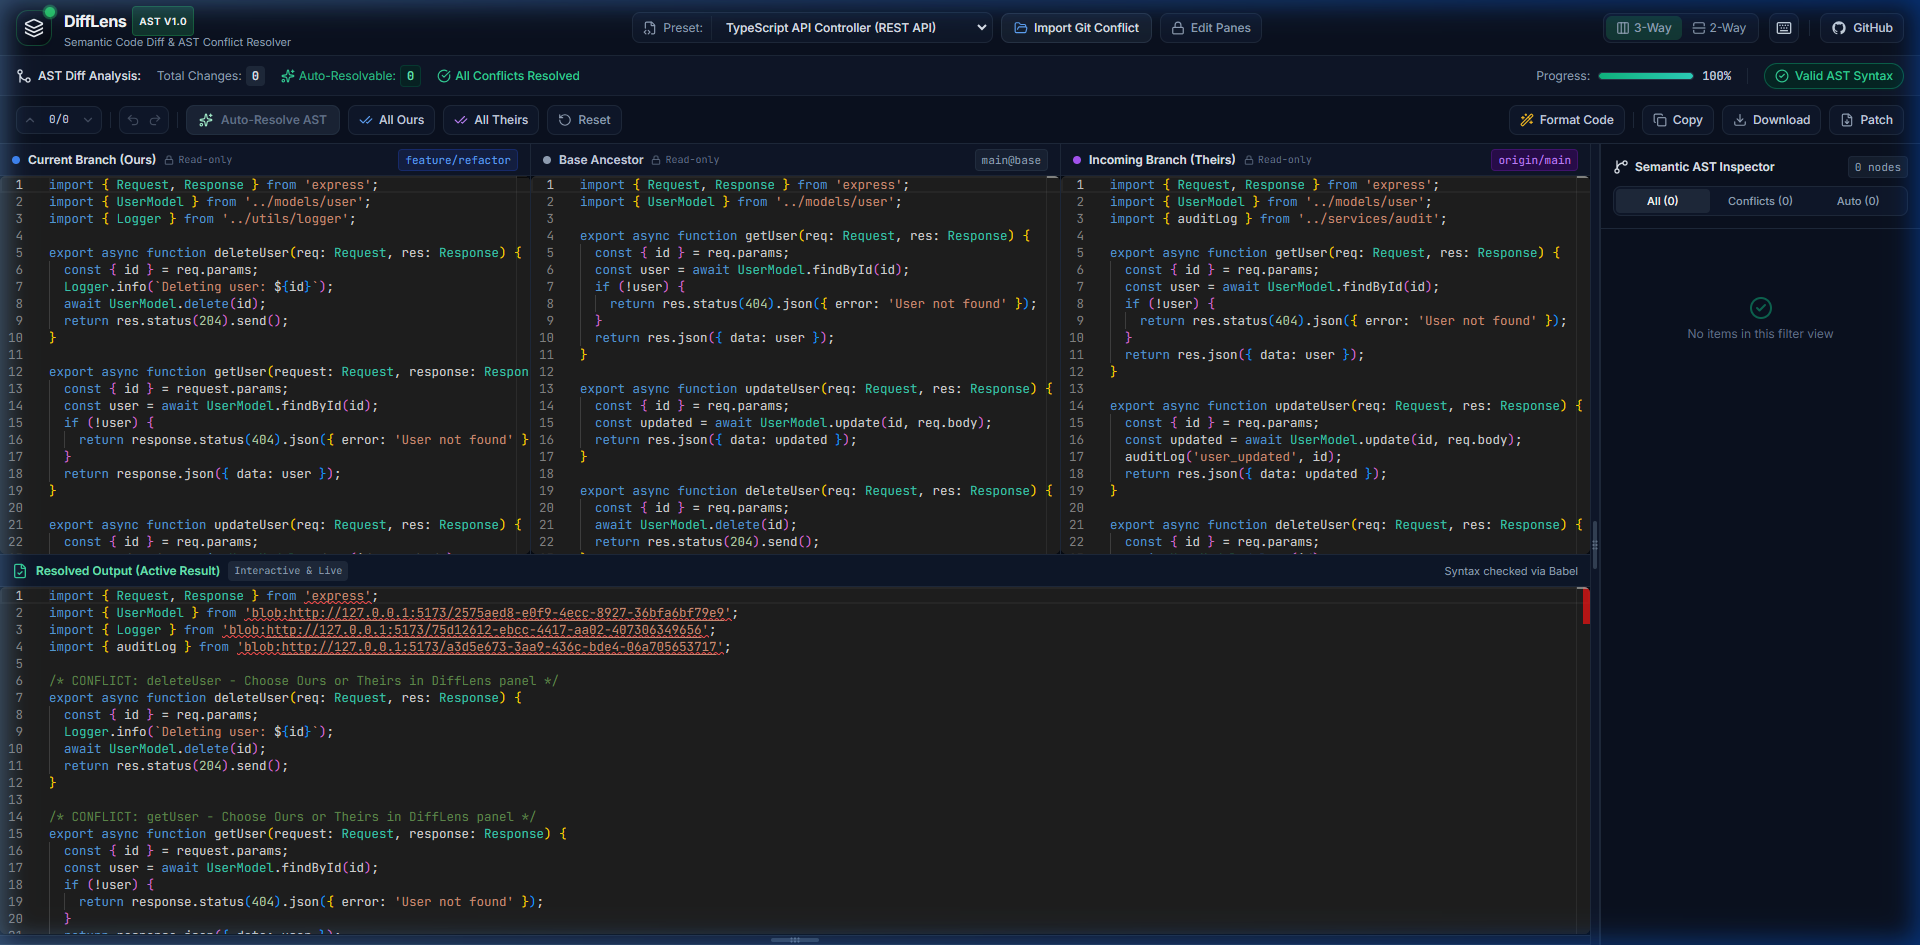The height and width of the screenshot is (945, 1920).
Task: Click the Semantic AST Inspector branch icon
Action: click(x=1621, y=167)
